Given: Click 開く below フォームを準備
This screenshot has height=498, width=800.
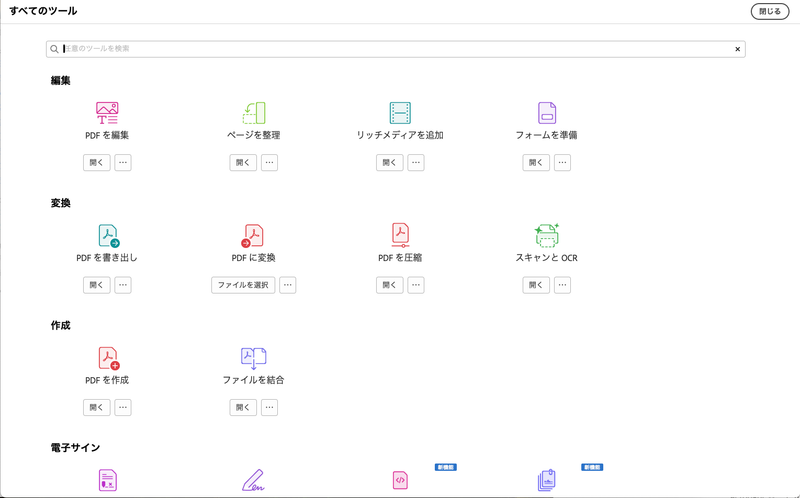Looking at the screenshot, I should pos(536,163).
